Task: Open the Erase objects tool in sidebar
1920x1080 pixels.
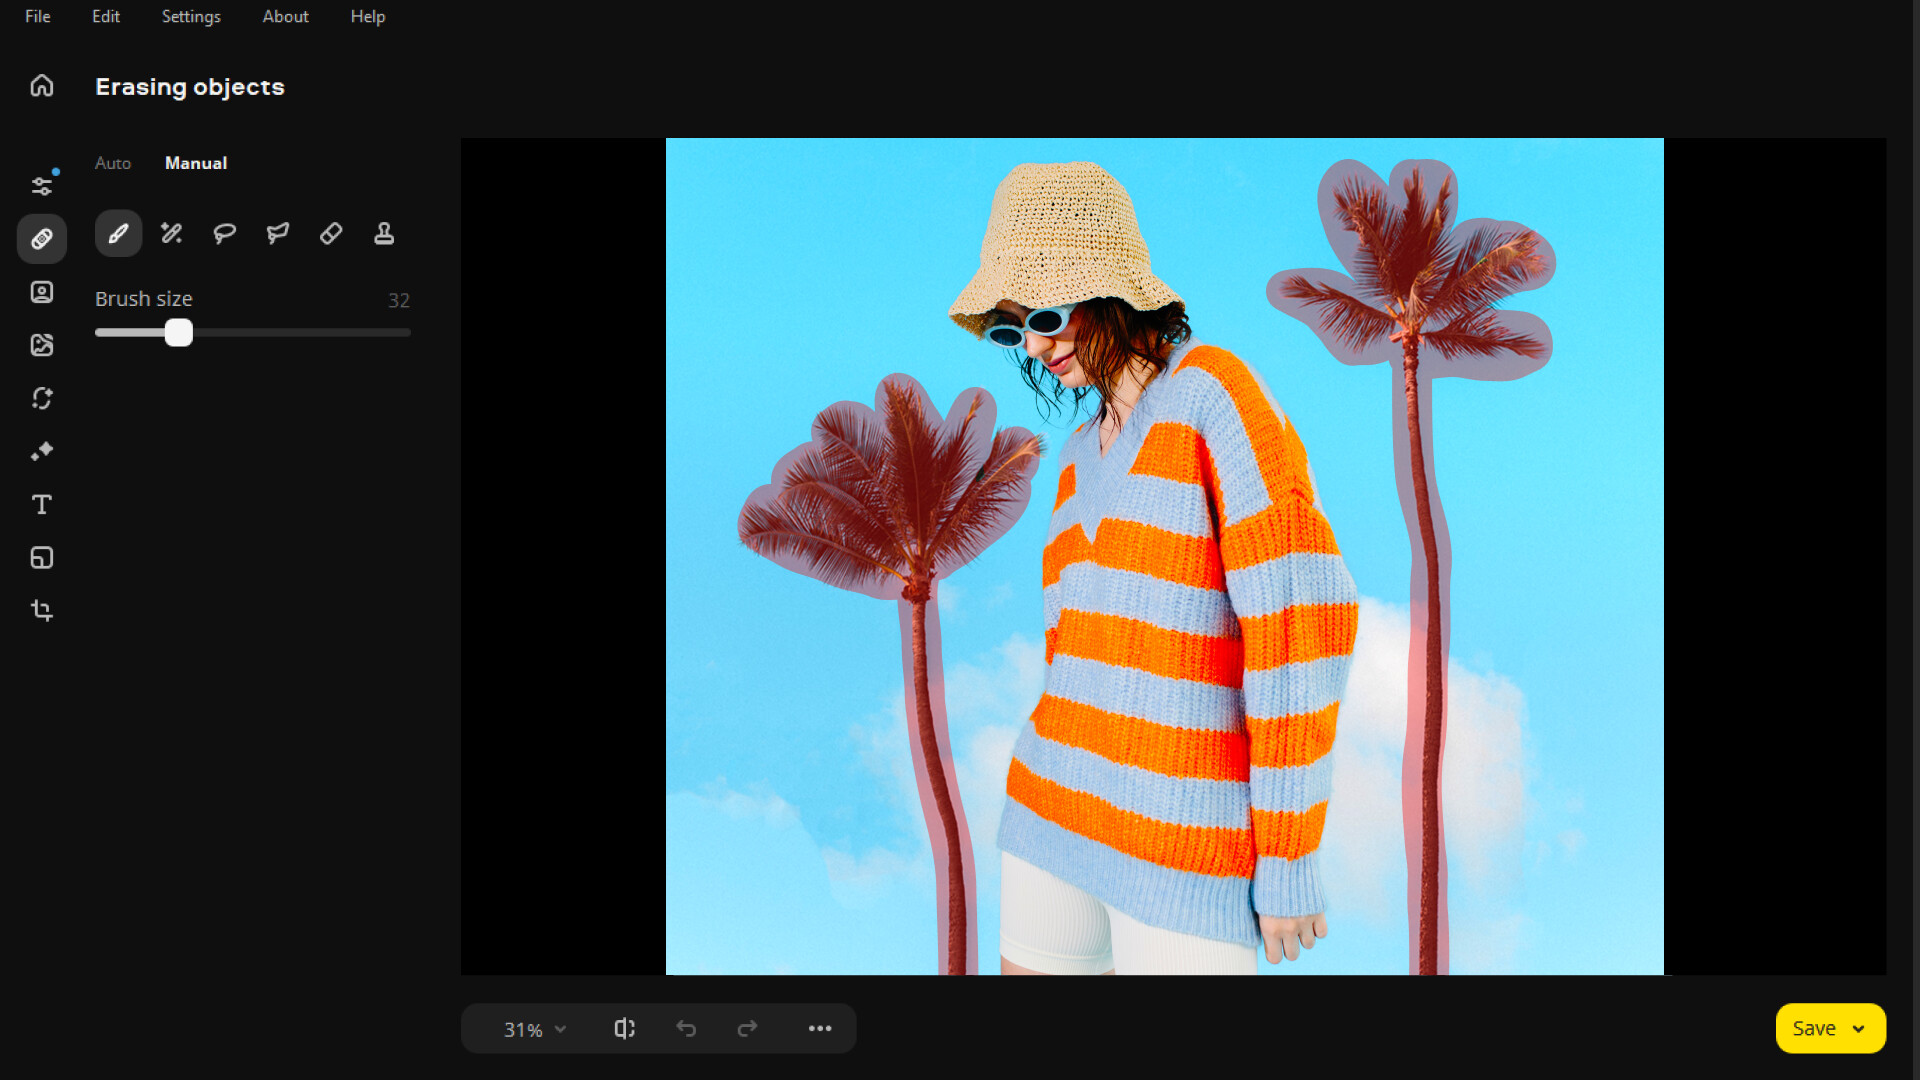Action: (x=41, y=238)
